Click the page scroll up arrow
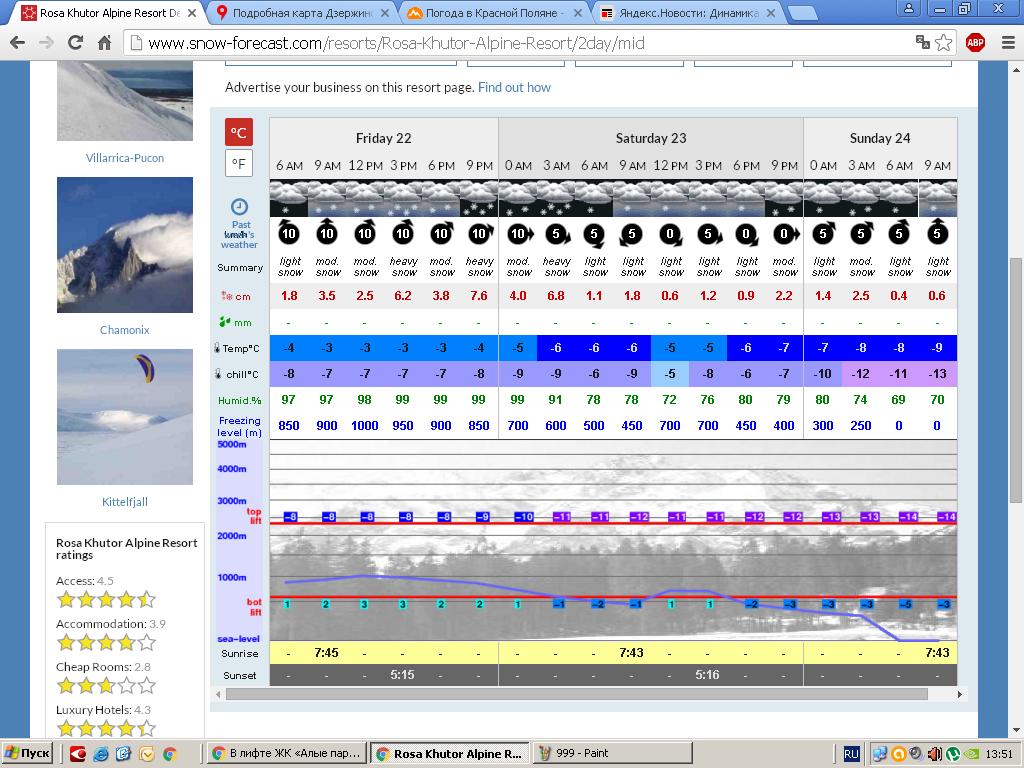 1017,69
